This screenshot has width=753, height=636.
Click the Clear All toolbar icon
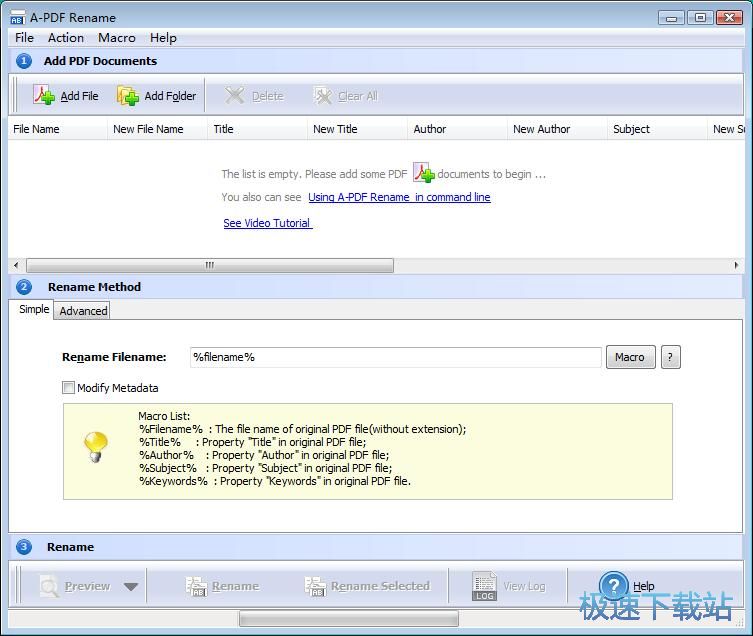click(322, 96)
